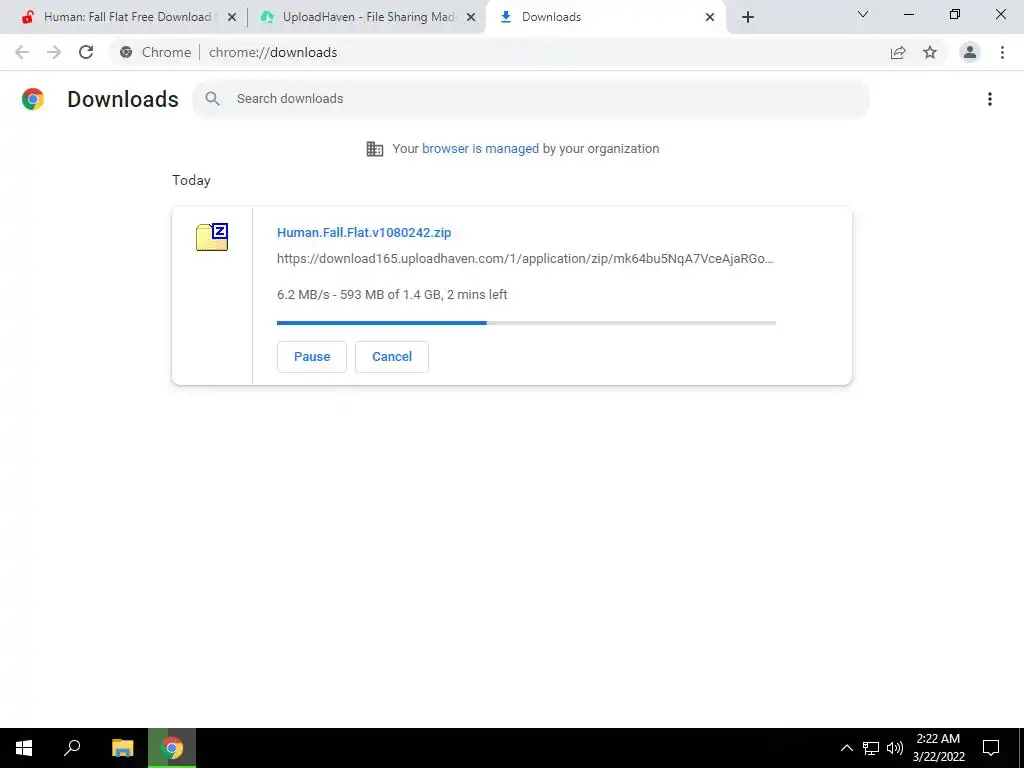Click the zip file icon of the download
The image size is (1024, 768).
[x=212, y=237]
